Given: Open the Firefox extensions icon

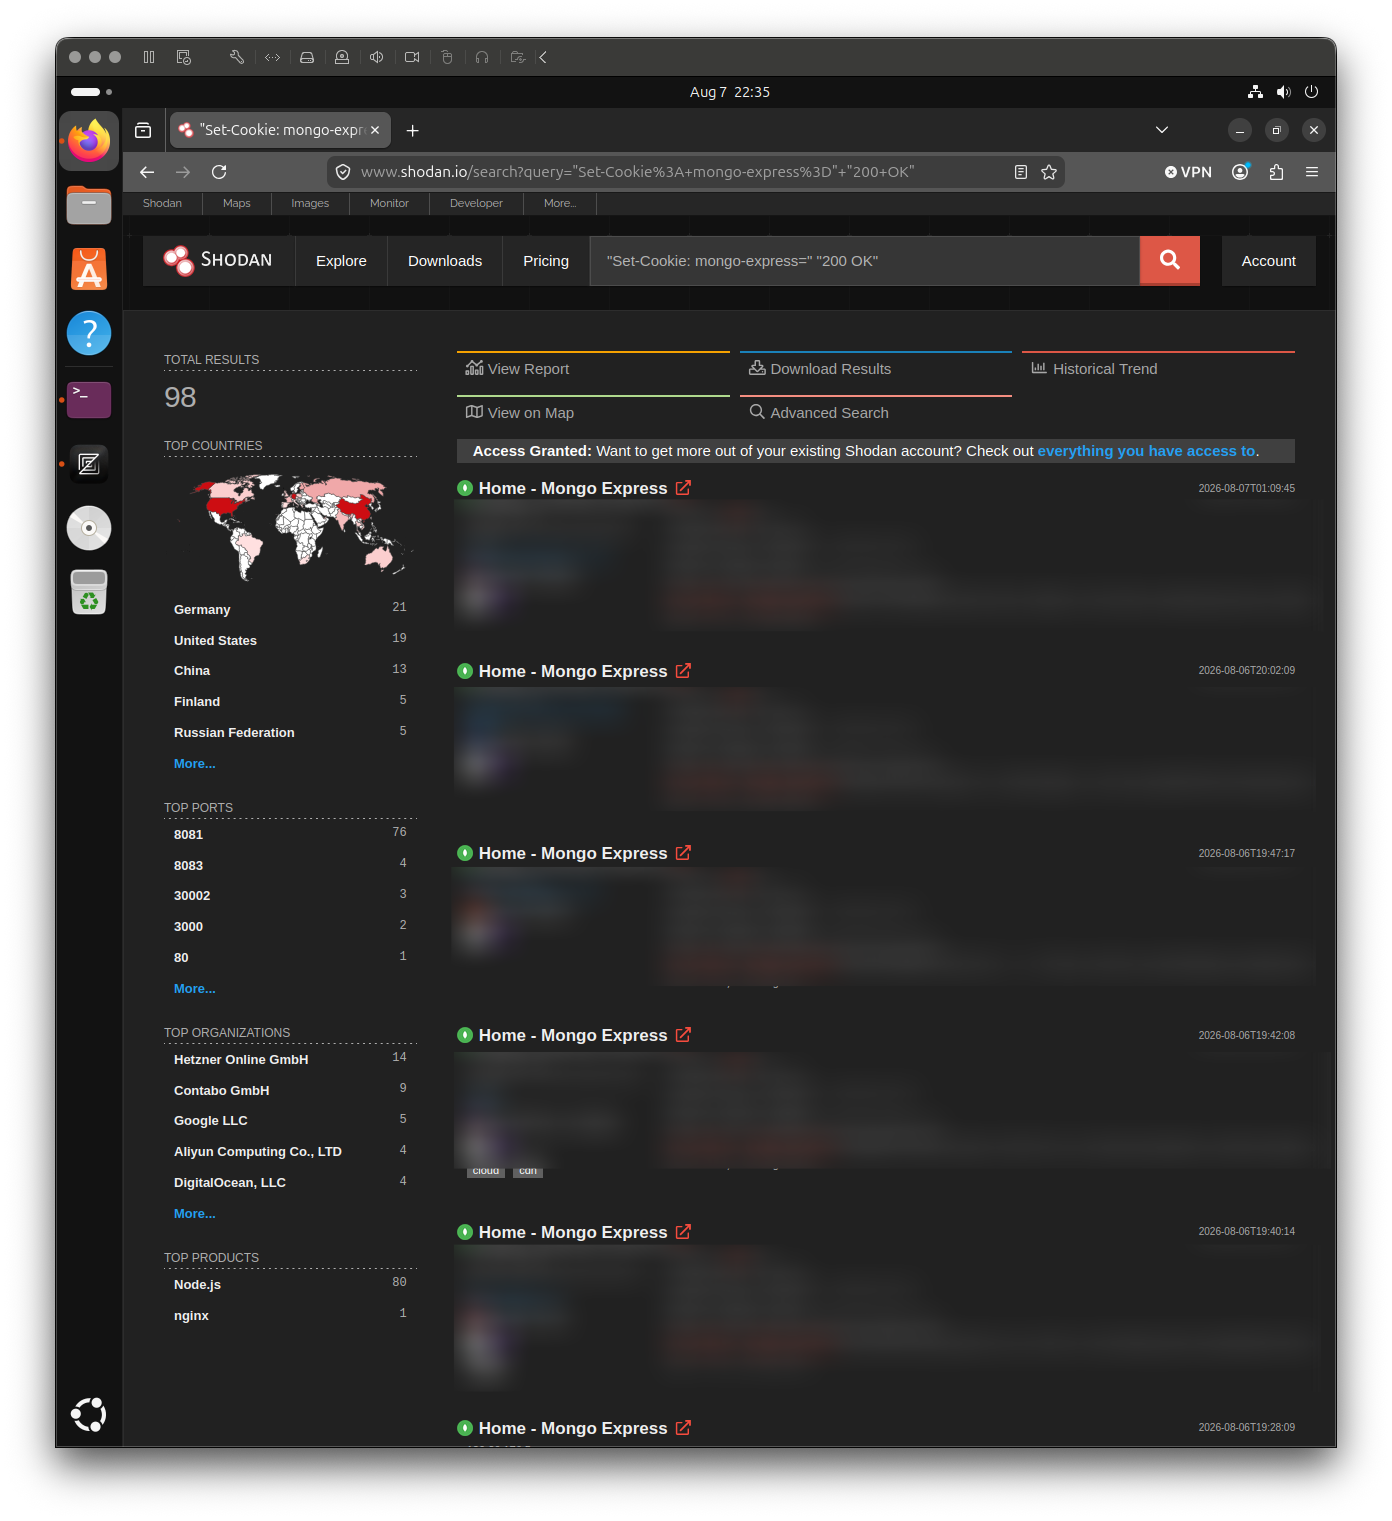Looking at the screenshot, I should [x=1276, y=172].
